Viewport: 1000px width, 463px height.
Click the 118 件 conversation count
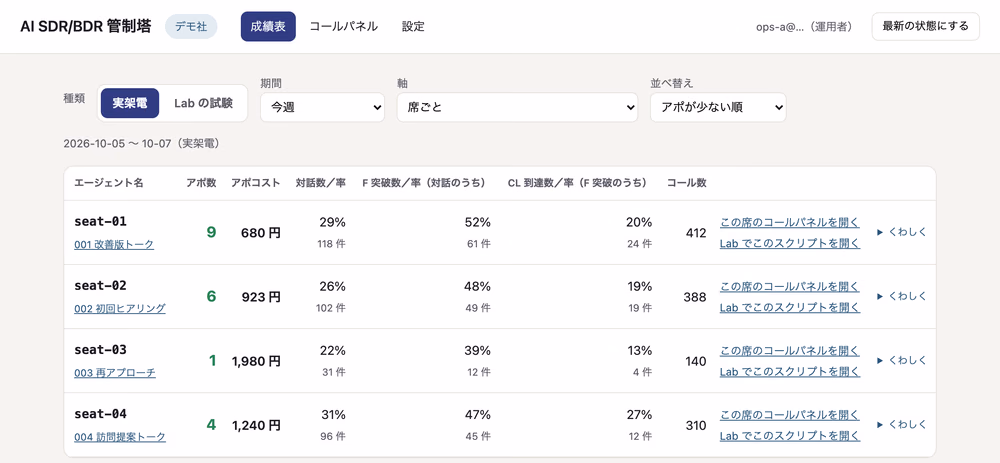[x=332, y=244]
